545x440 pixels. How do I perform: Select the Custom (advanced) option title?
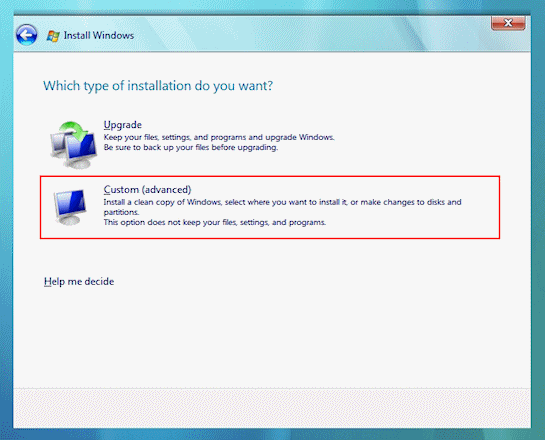click(x=147, y=189)
